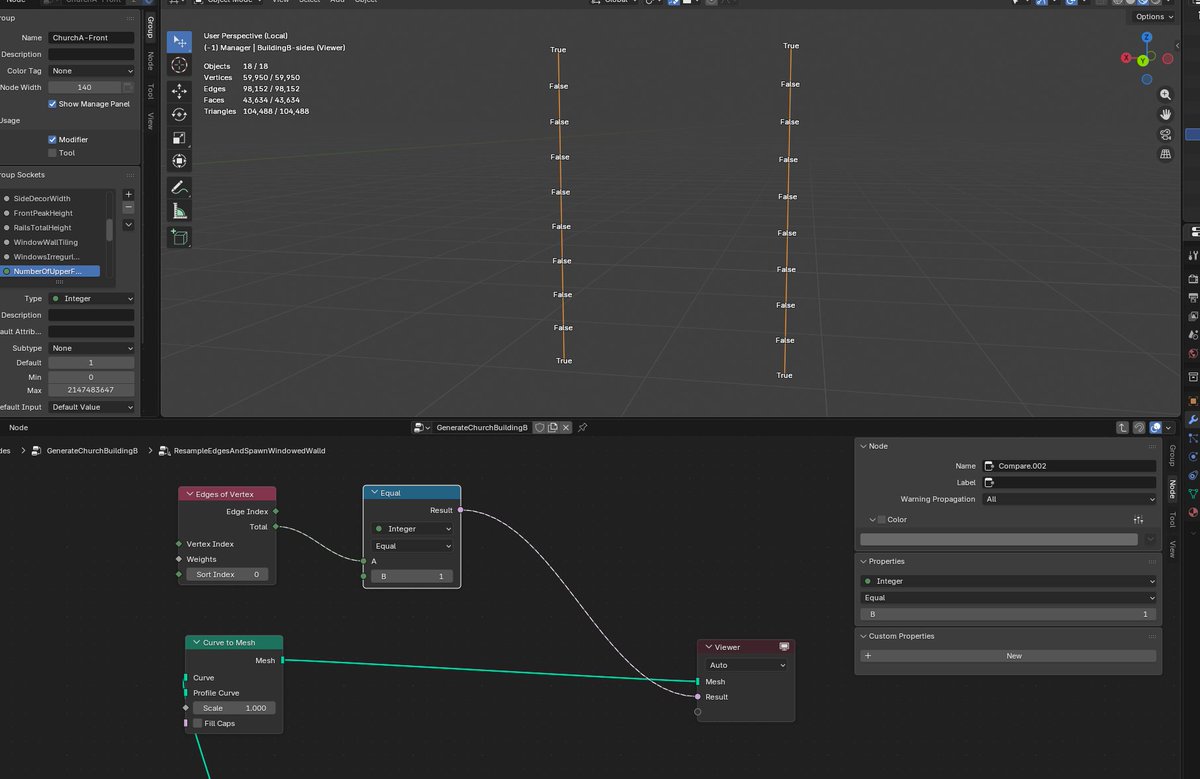The image size is (1200, 779).
Task: Open the Node menu in node editor header
Action: [19, 427]
